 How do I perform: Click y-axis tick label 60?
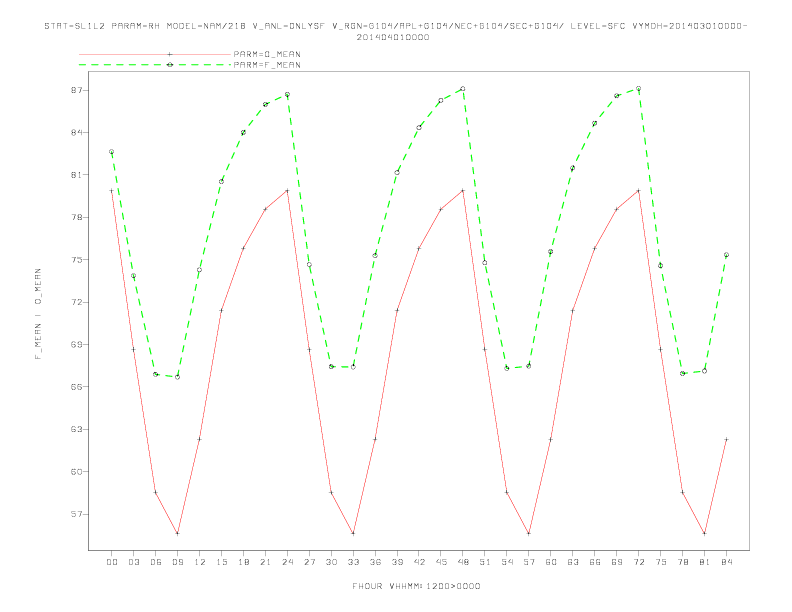[77, 472]
